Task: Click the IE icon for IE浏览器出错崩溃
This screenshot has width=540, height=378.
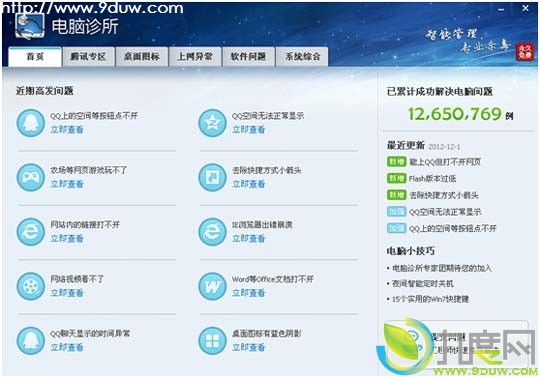Action: 212,232
